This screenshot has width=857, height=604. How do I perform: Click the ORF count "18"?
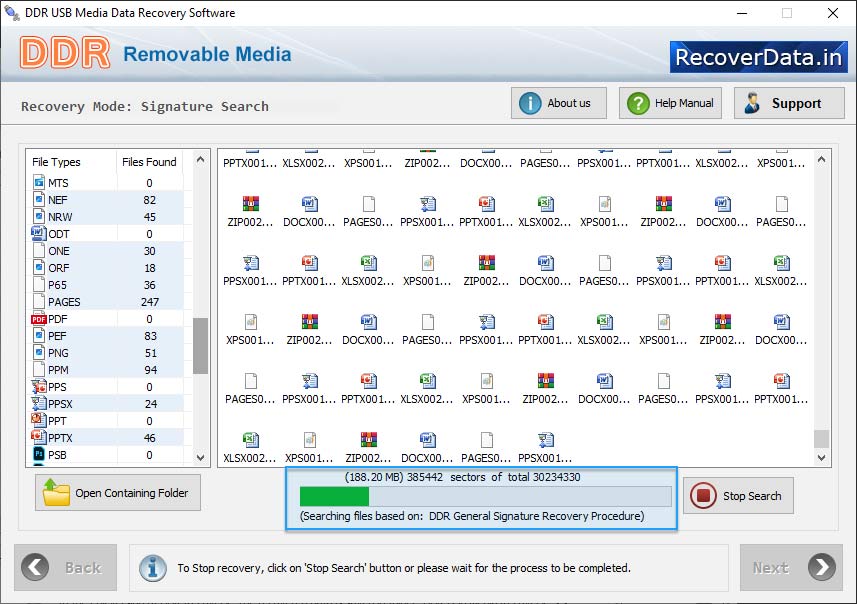coord(150,268)
